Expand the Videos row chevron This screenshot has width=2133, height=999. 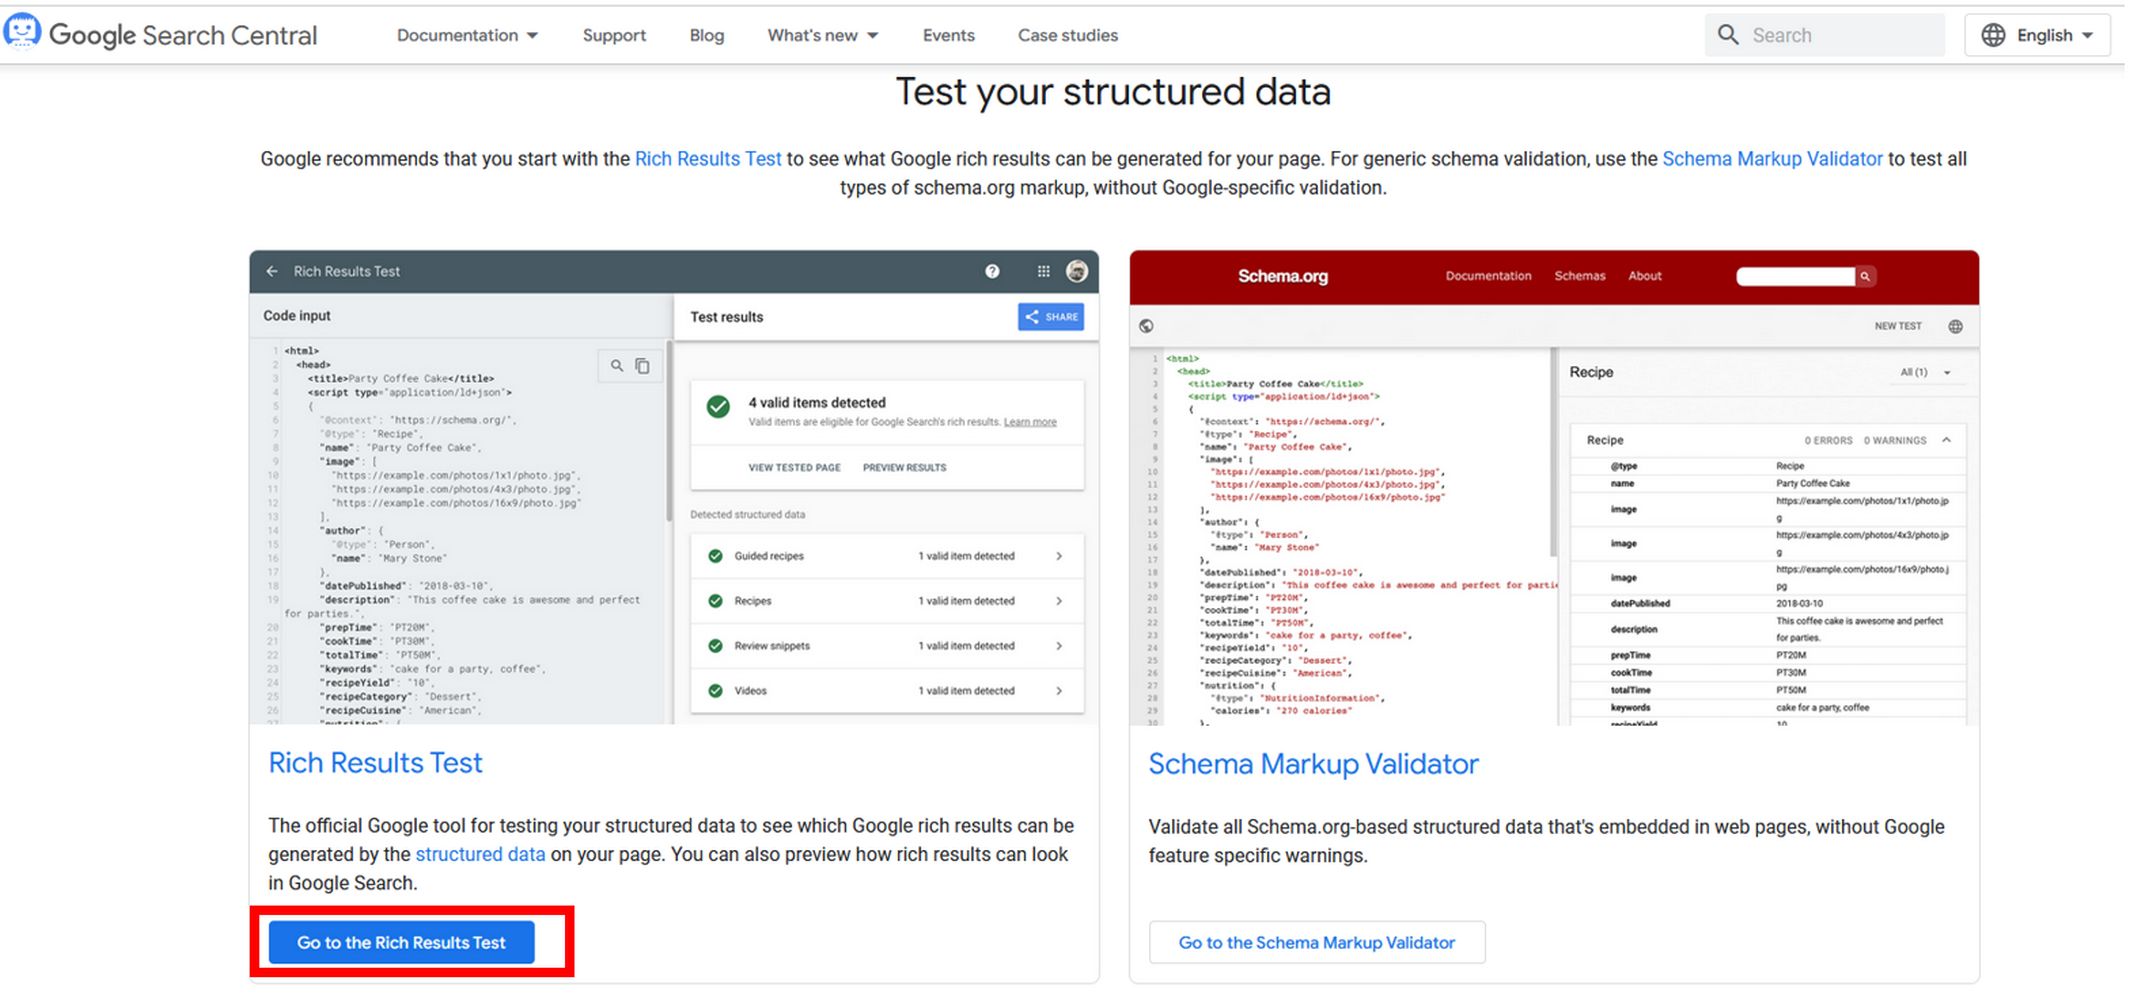pos(1059,691)
